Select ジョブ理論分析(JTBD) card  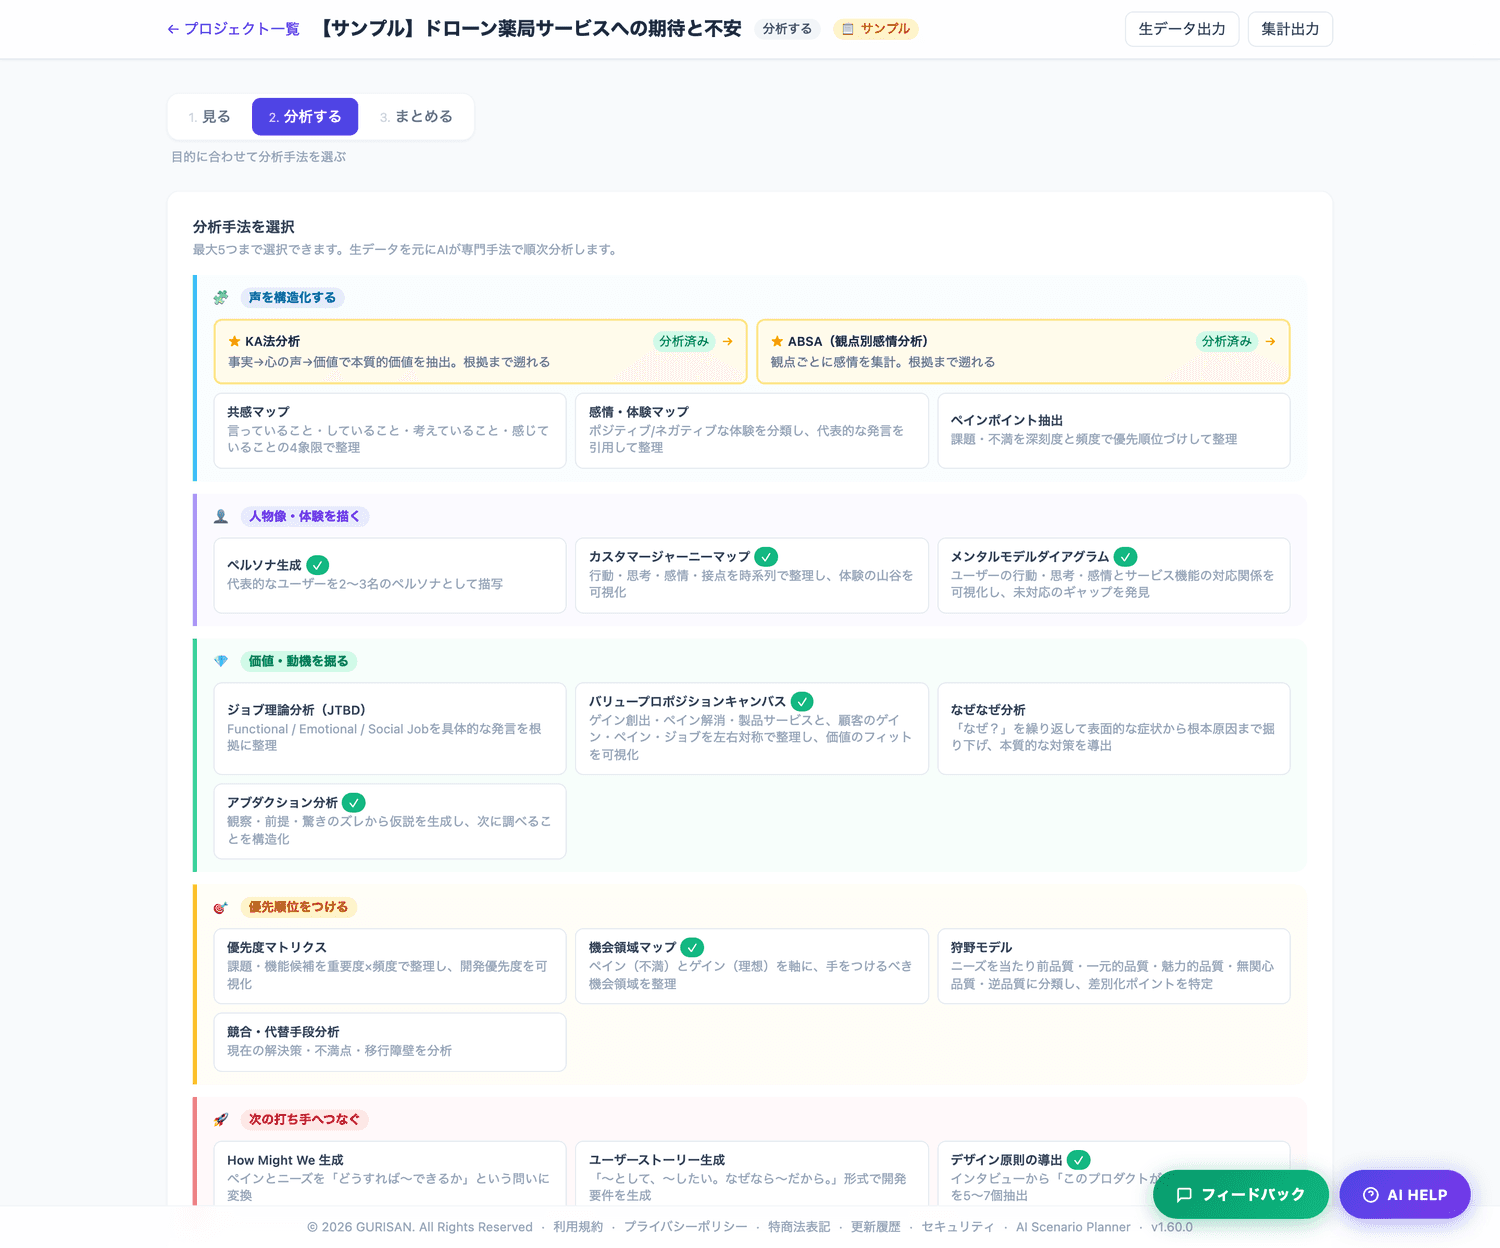390,728
